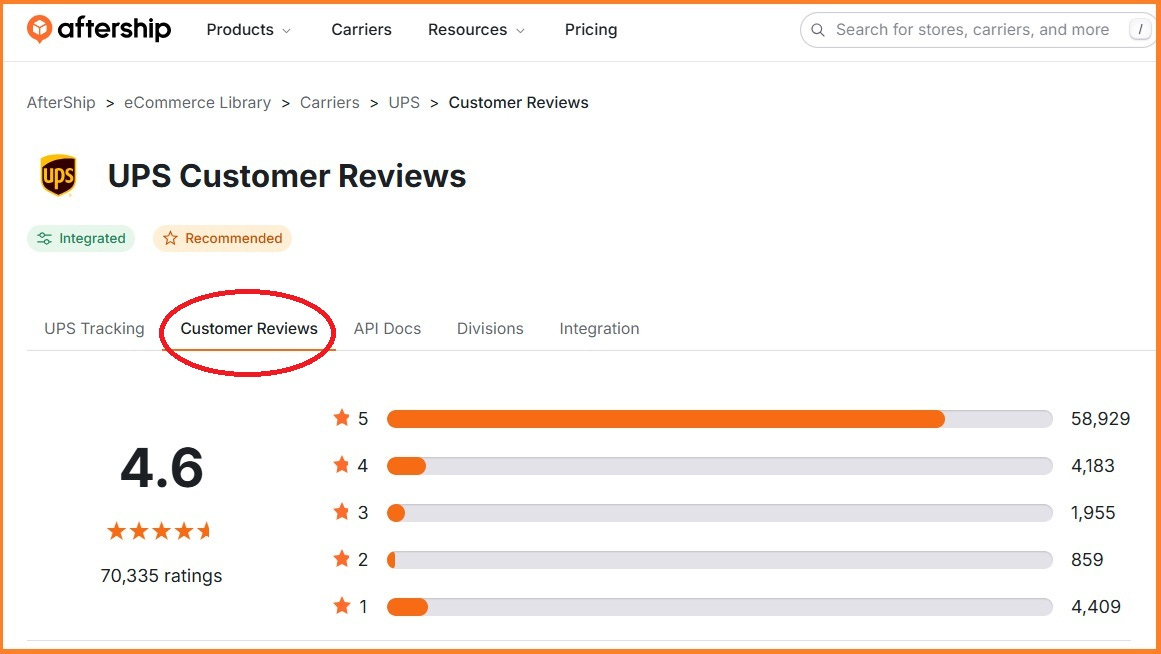Image resolution: width=1161 pixels, height=654 pixels.
Task: Go to Carriers breadcrumb link
Action: [x=329, y=102]
